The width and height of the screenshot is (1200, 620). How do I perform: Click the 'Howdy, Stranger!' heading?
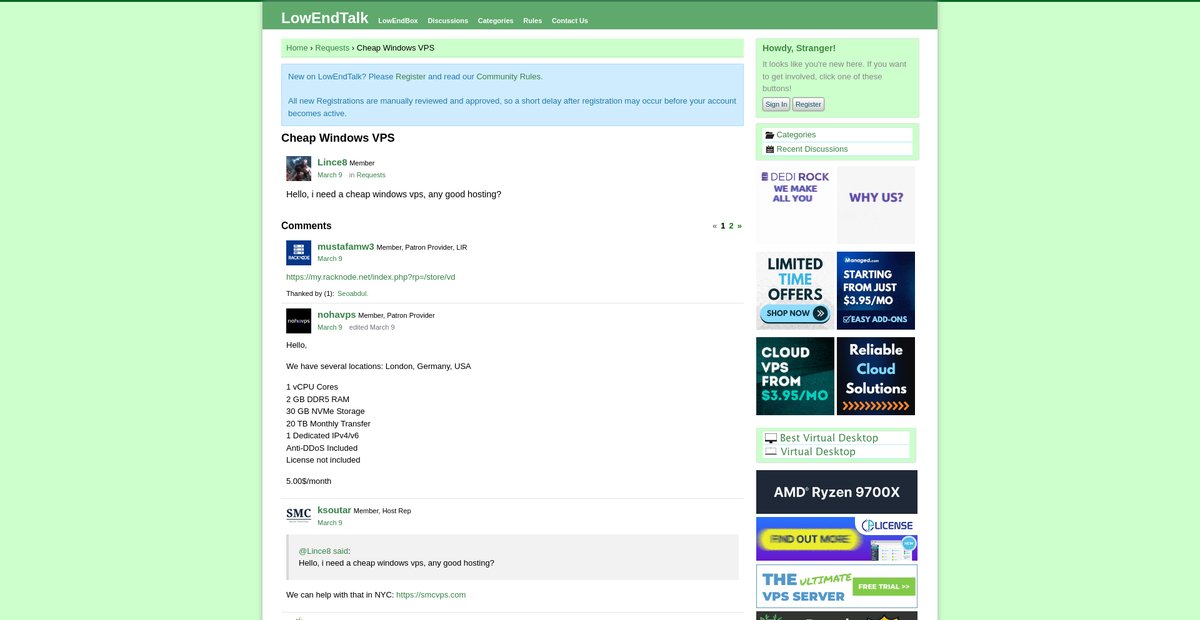(x=799, y=48)
